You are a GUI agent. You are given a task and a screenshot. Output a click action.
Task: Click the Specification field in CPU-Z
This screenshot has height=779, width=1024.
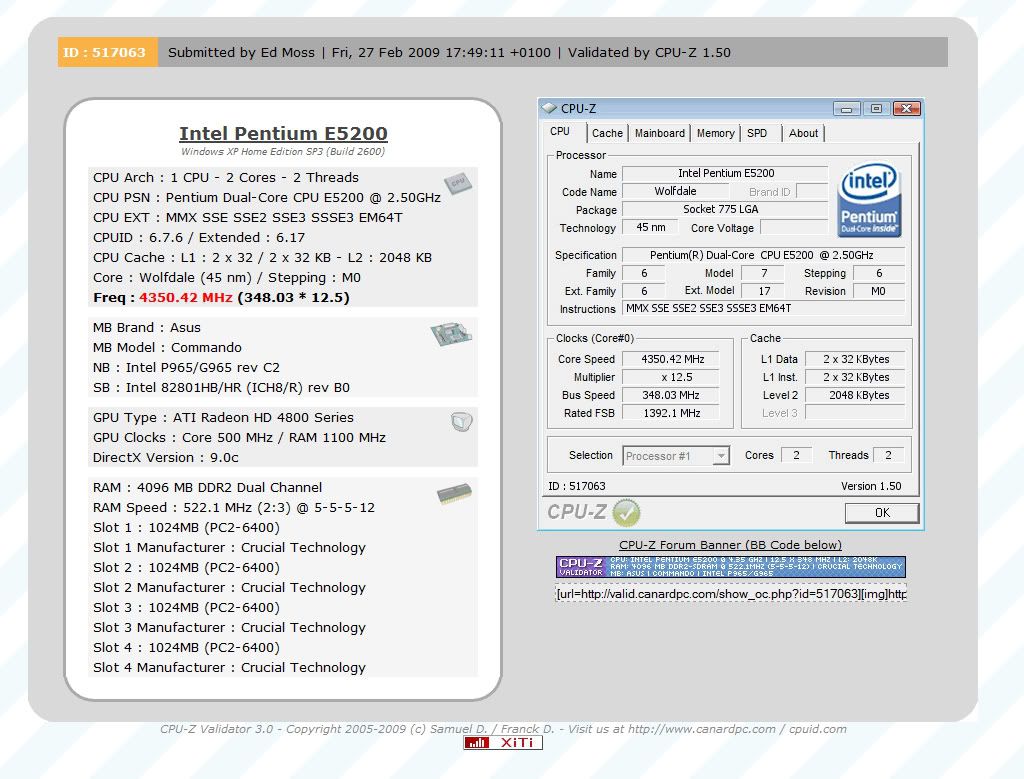763,255
